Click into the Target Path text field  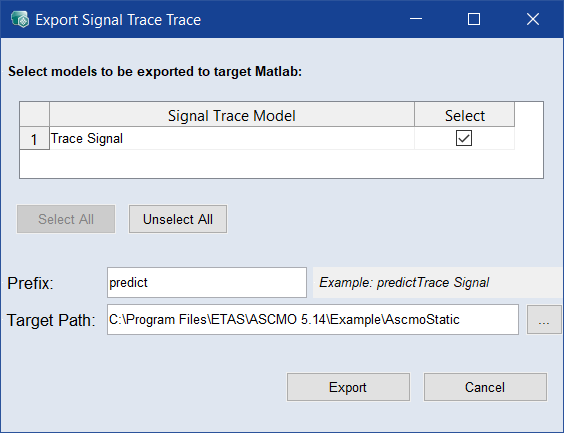click(313, 319)
